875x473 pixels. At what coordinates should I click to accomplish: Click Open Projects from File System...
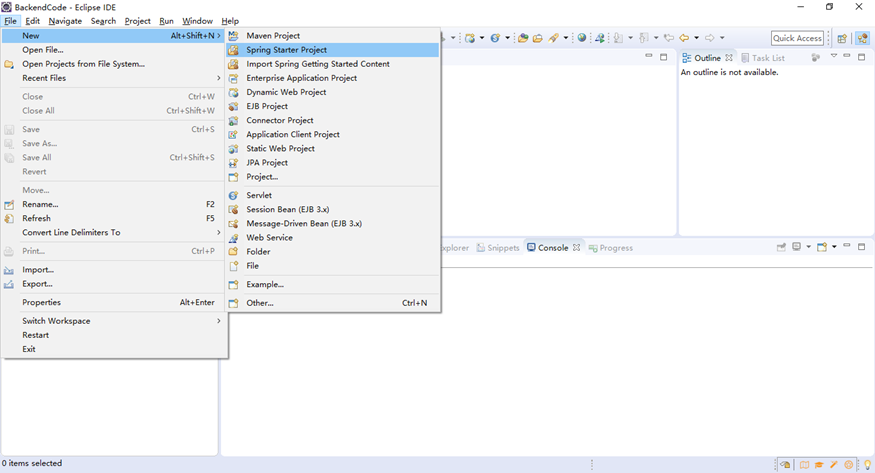114,64
